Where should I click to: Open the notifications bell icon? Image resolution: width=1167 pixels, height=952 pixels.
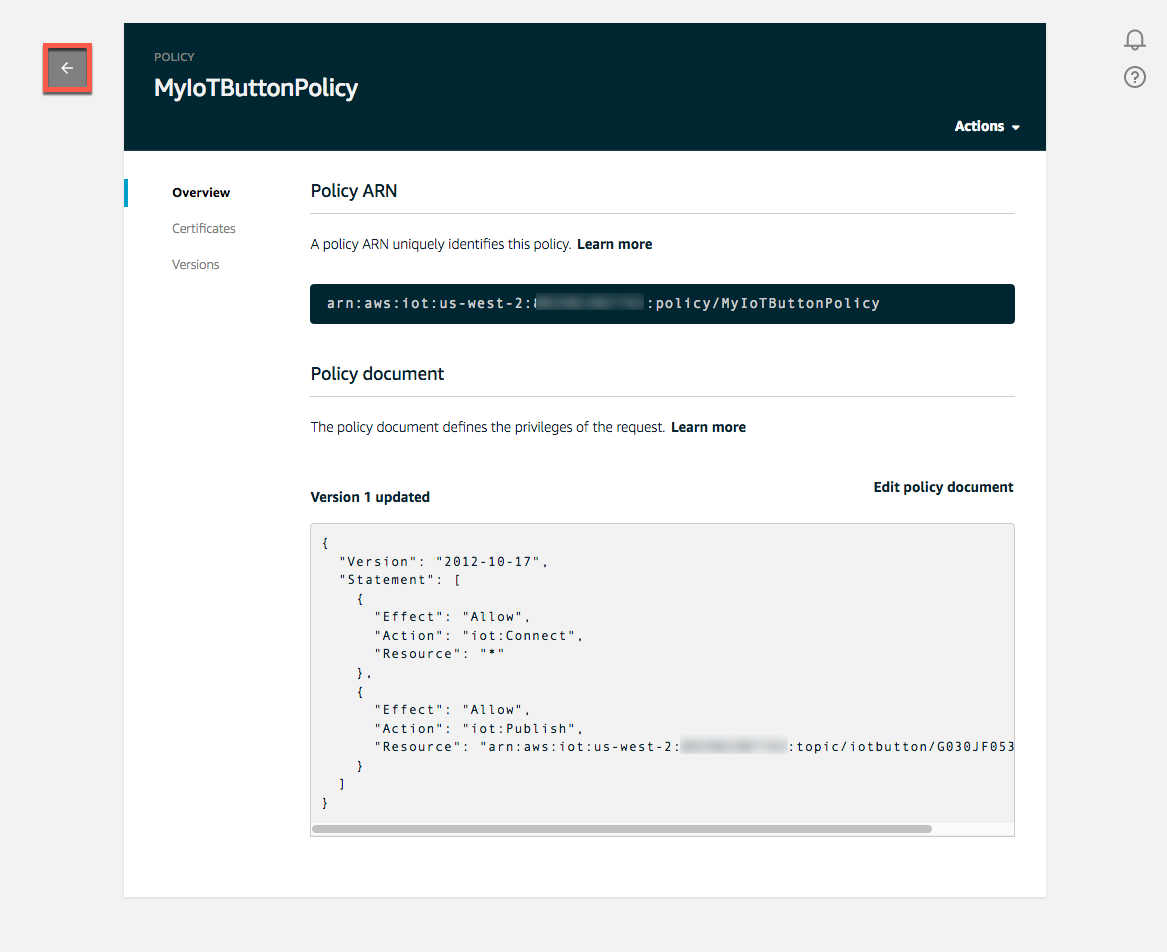[x=1134, y=40]
